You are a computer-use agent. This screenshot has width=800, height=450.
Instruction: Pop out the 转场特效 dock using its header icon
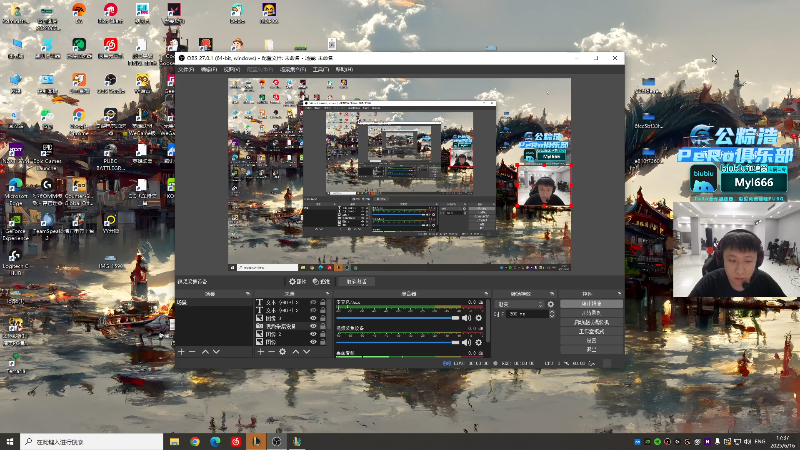[x=552, y=294]
